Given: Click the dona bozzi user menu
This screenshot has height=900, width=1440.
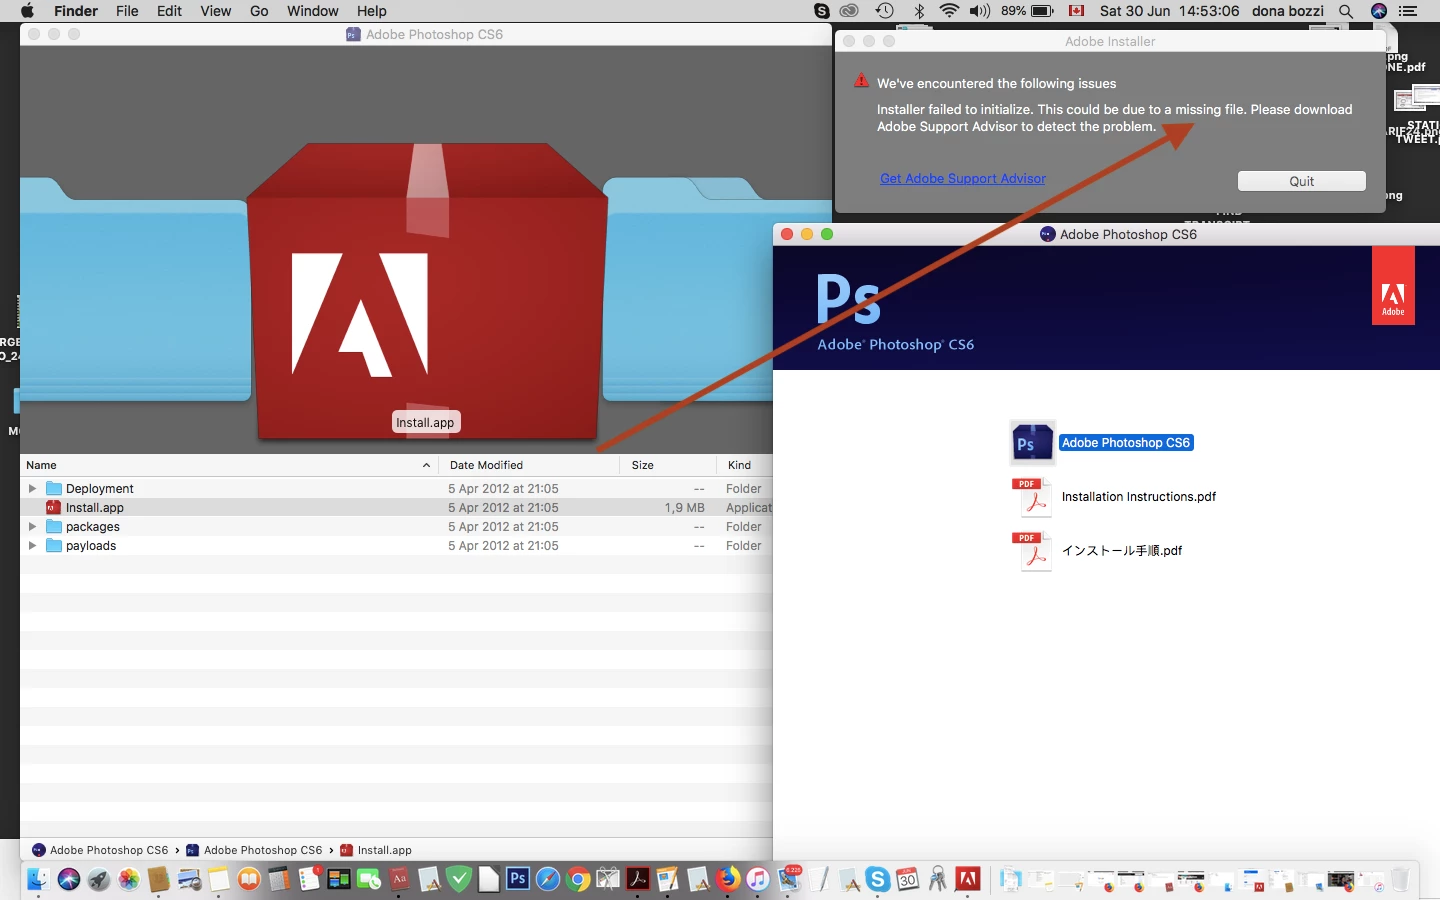Looking at the screenshot, I should click(x=1287, y=11).
